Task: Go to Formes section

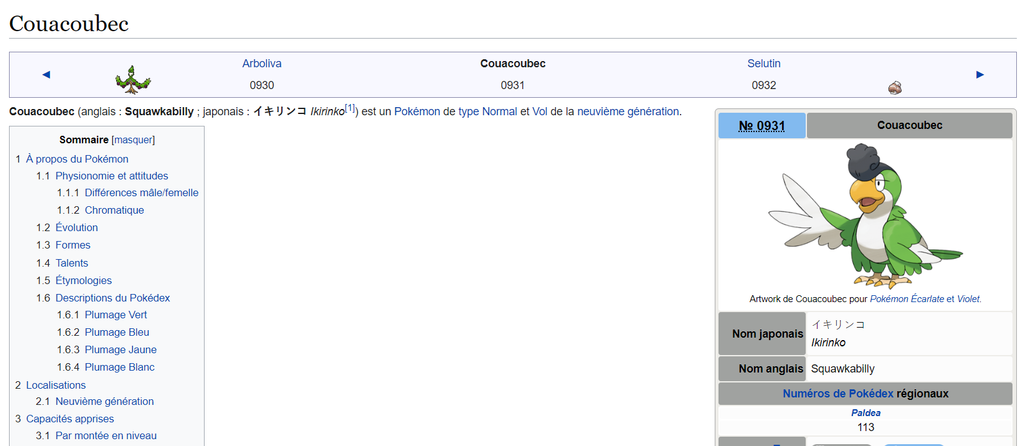Action: pos(73,245)
